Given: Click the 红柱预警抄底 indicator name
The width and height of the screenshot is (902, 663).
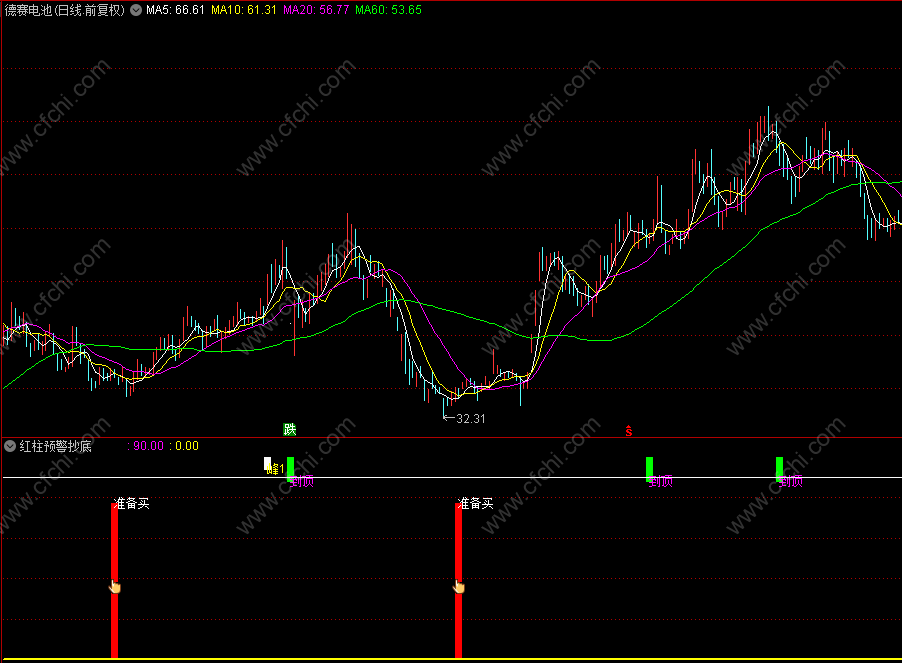Looking at the screenshot, I should point(55,446).
